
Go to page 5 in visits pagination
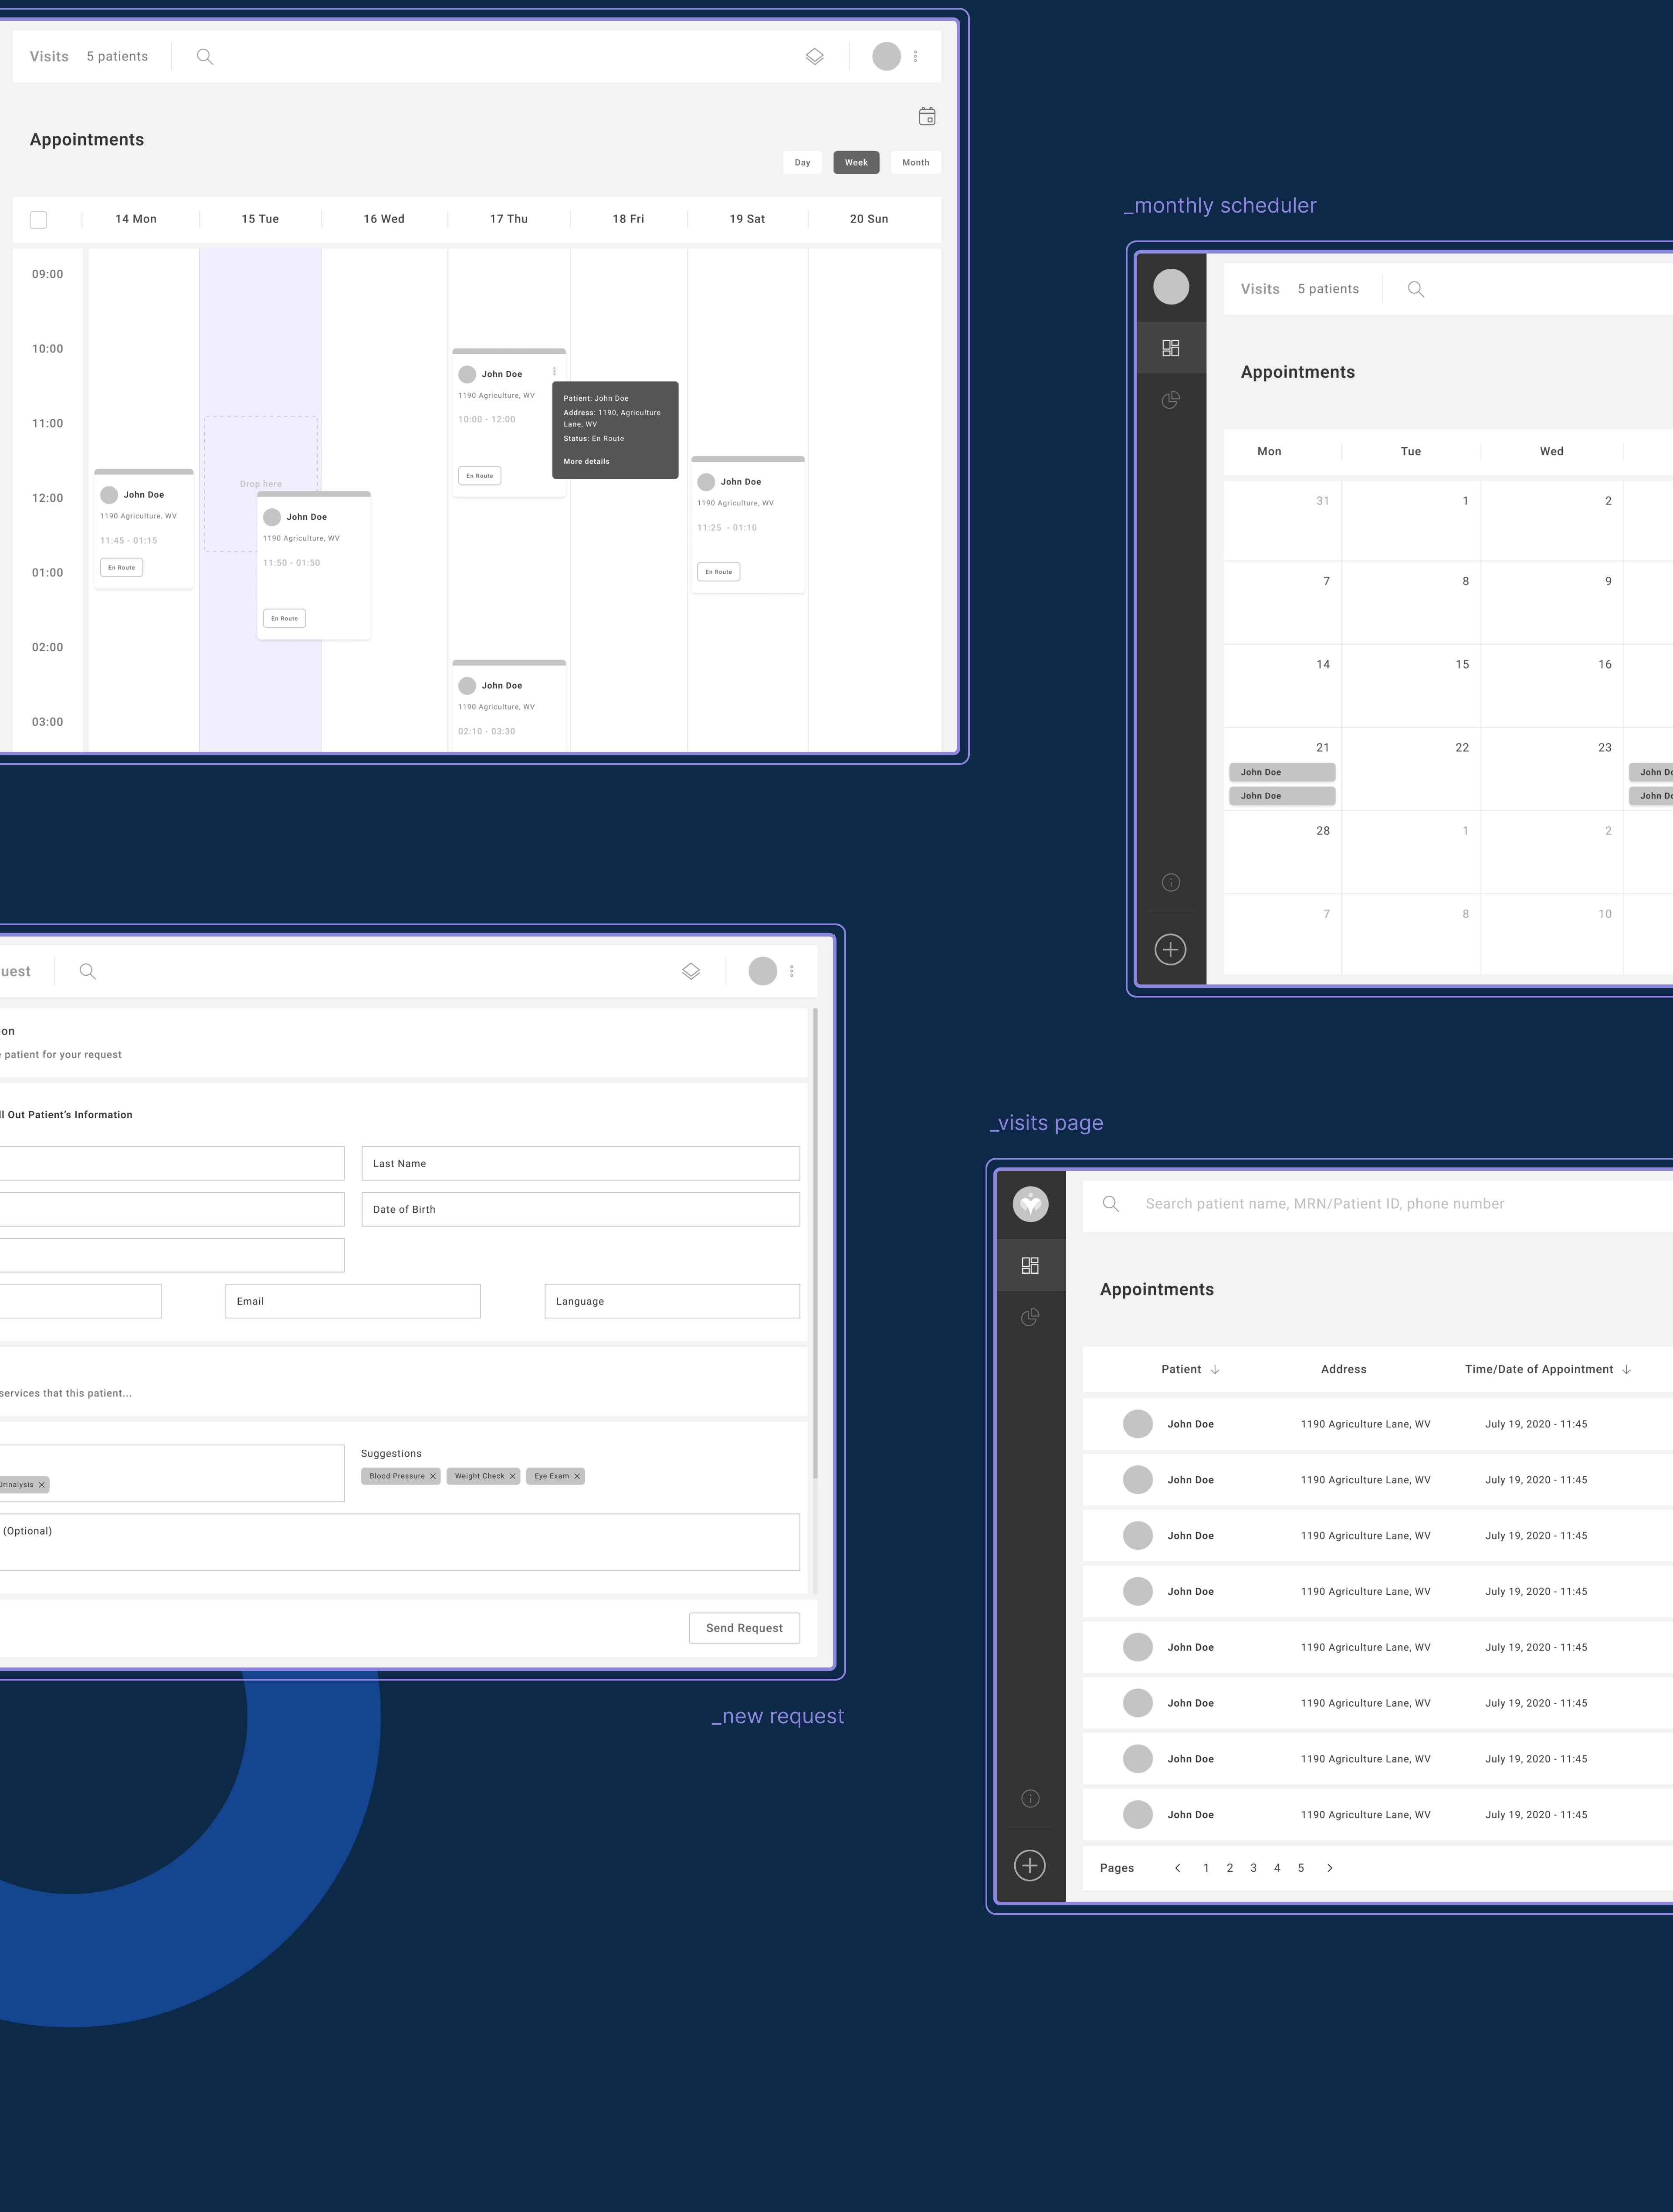point(1301,1868)
